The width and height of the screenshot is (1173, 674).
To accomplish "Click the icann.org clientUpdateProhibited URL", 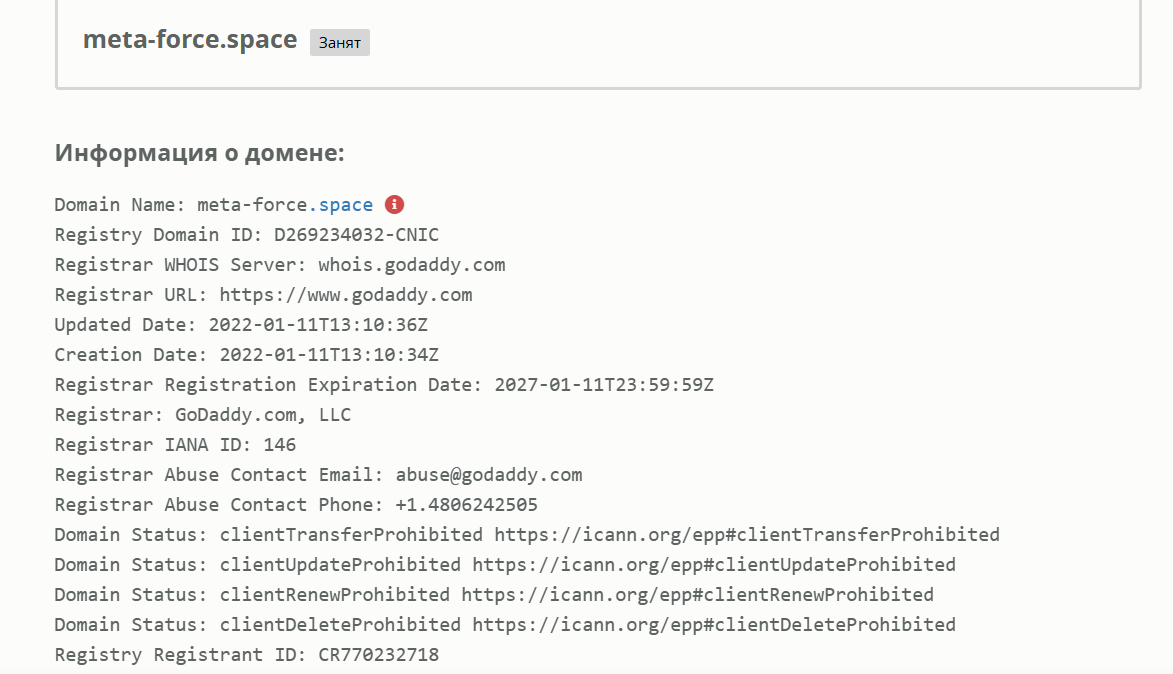I will 714,565.
